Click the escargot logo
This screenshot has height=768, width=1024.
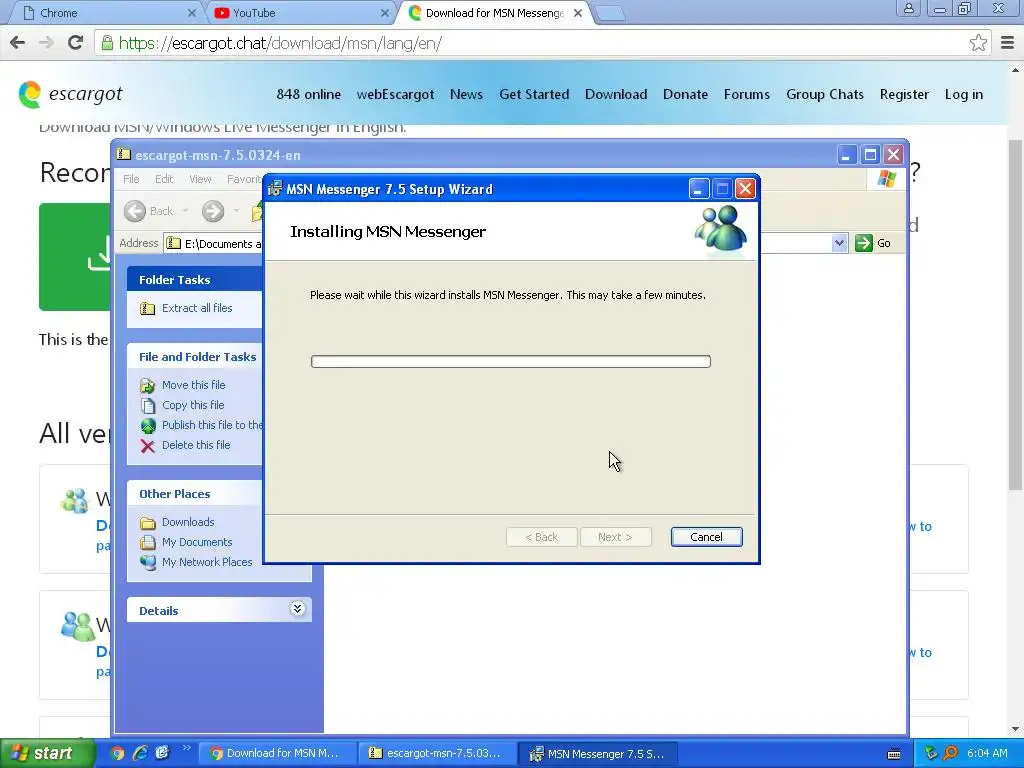click(x=71, y=95)
